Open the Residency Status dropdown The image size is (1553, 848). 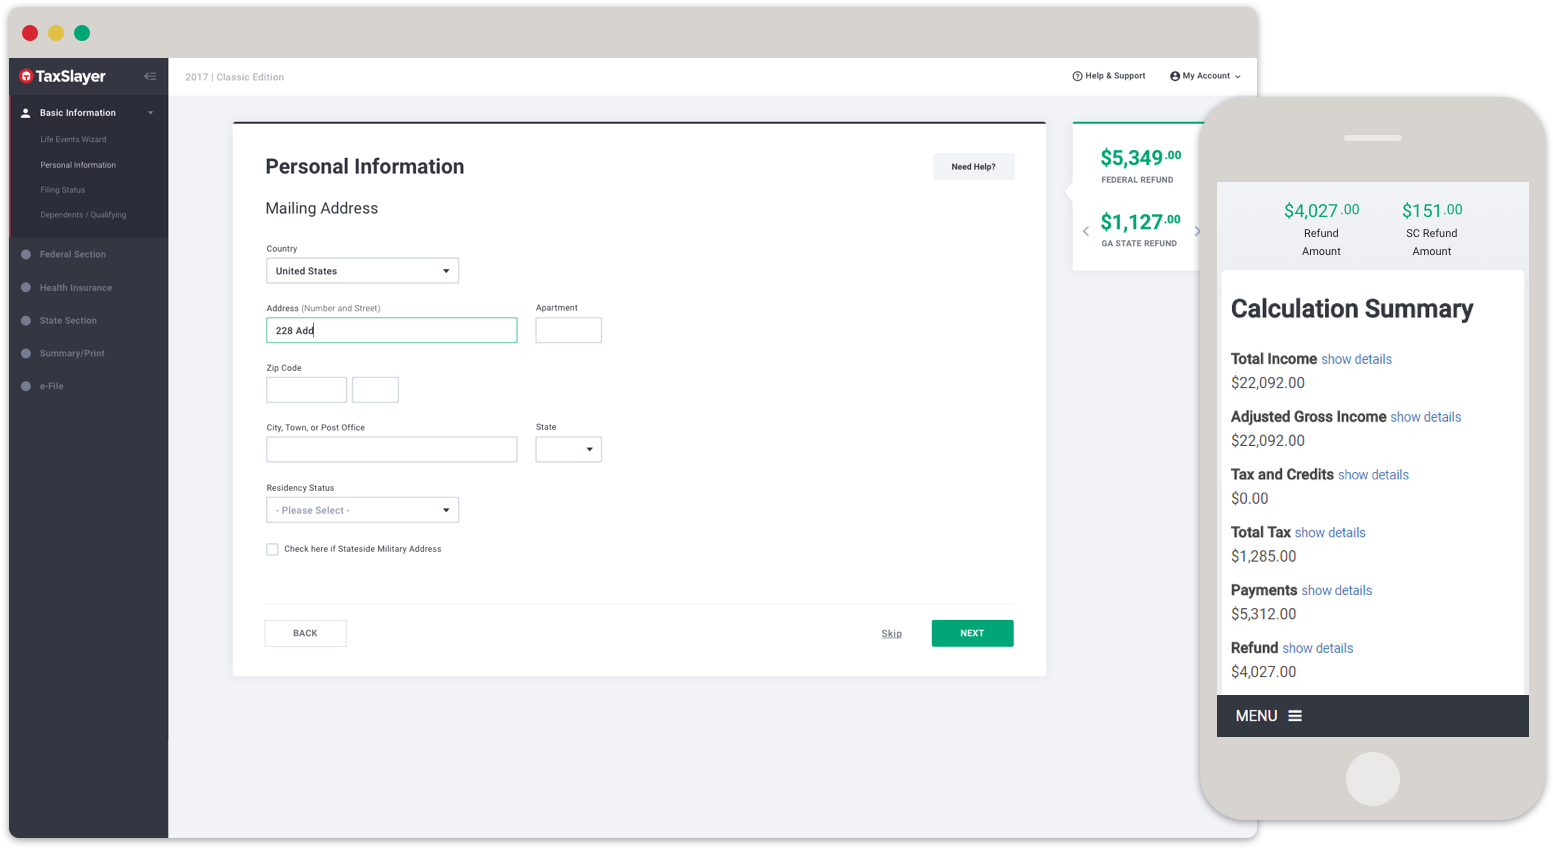[362, 510]
